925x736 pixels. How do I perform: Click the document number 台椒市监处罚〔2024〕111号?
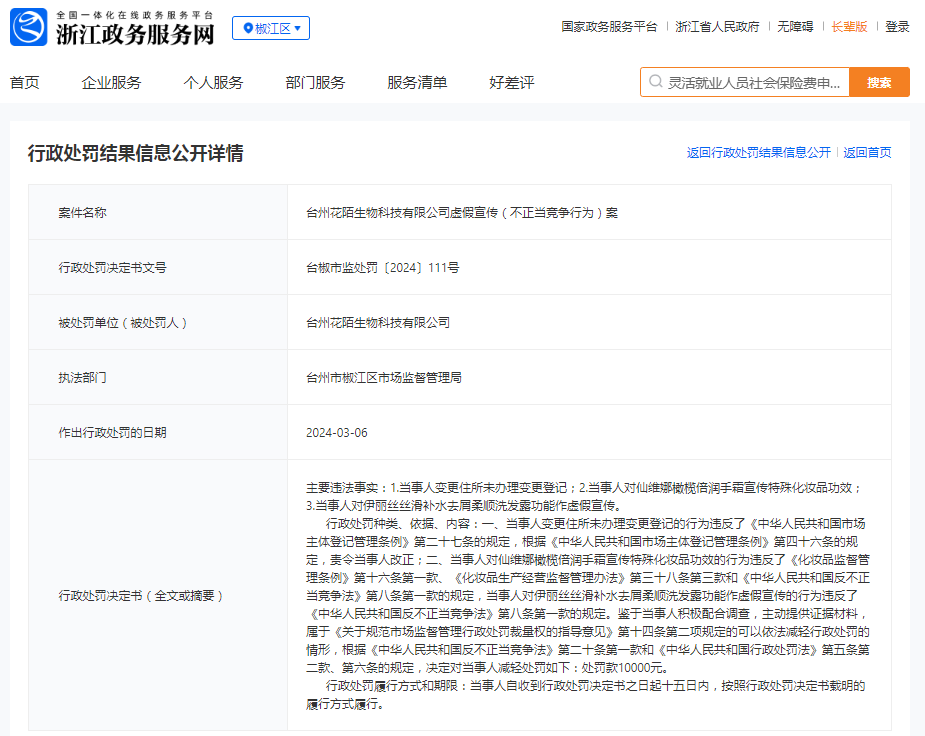383,268
